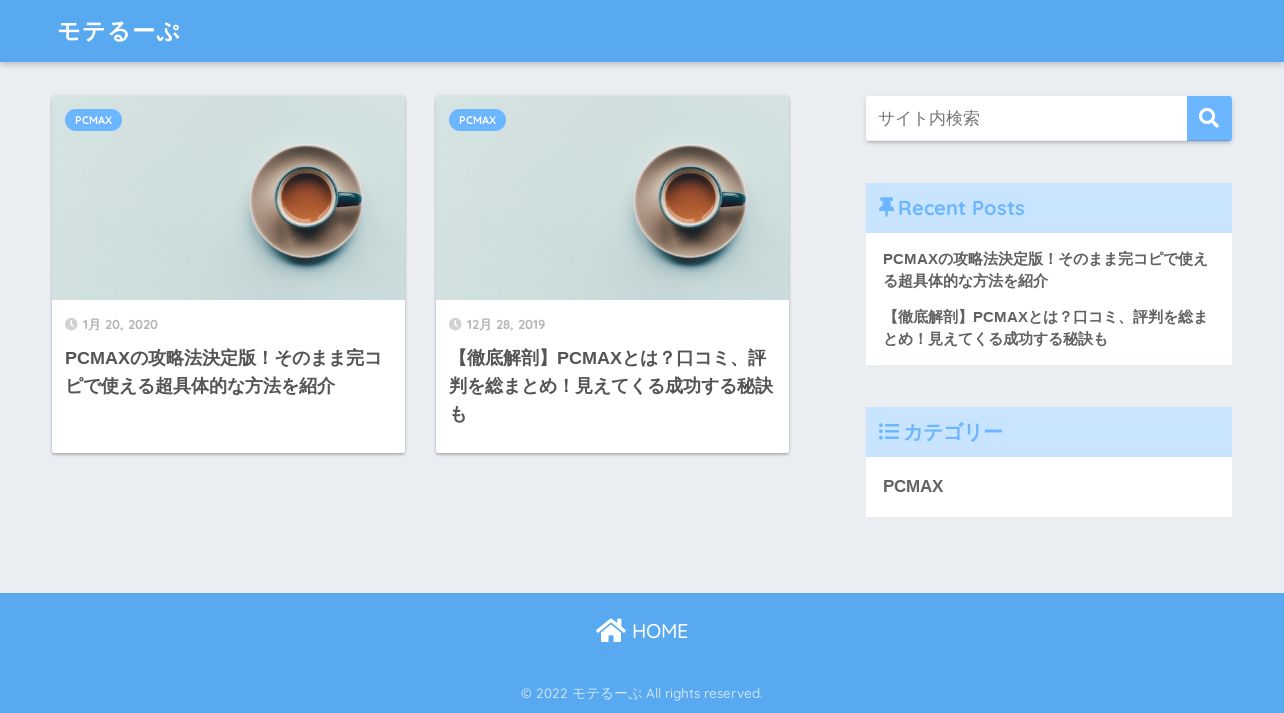Click date text 12月 28, 2019
The width and height of the screenshot is (1284, 713).
pos(506,324)
